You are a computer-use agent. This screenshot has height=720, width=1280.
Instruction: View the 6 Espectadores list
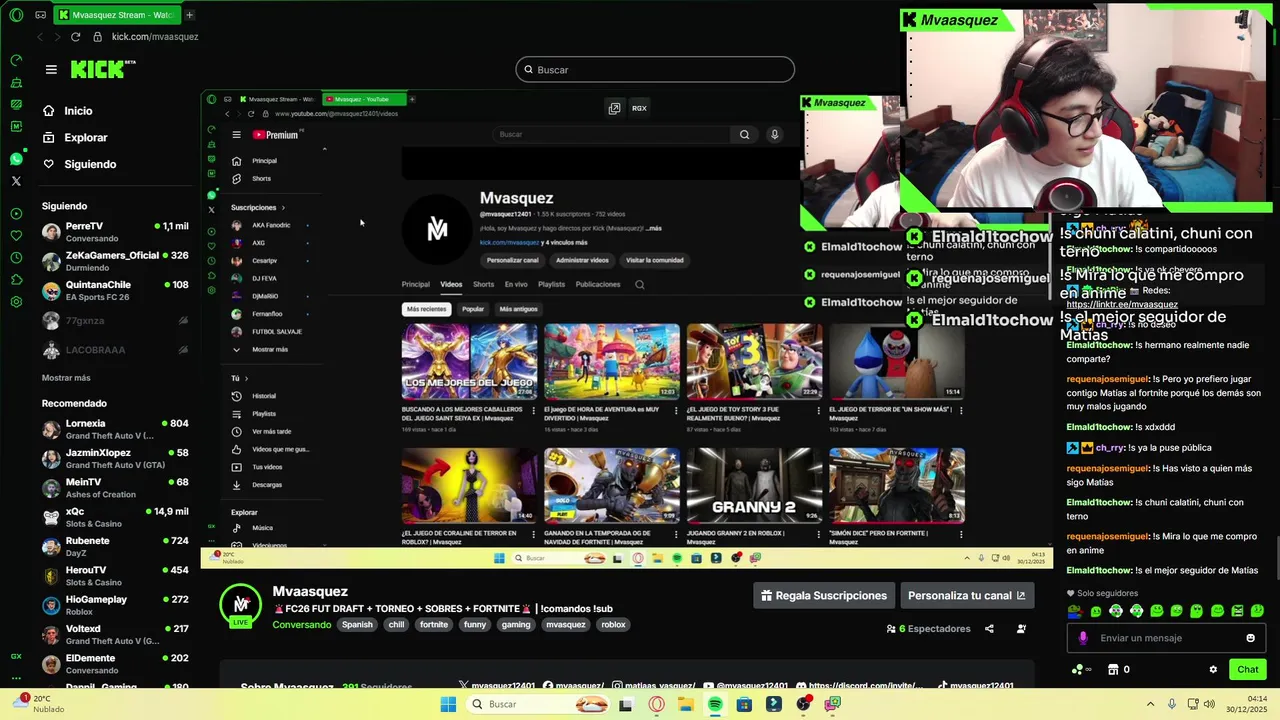click(x=929, y=629)
